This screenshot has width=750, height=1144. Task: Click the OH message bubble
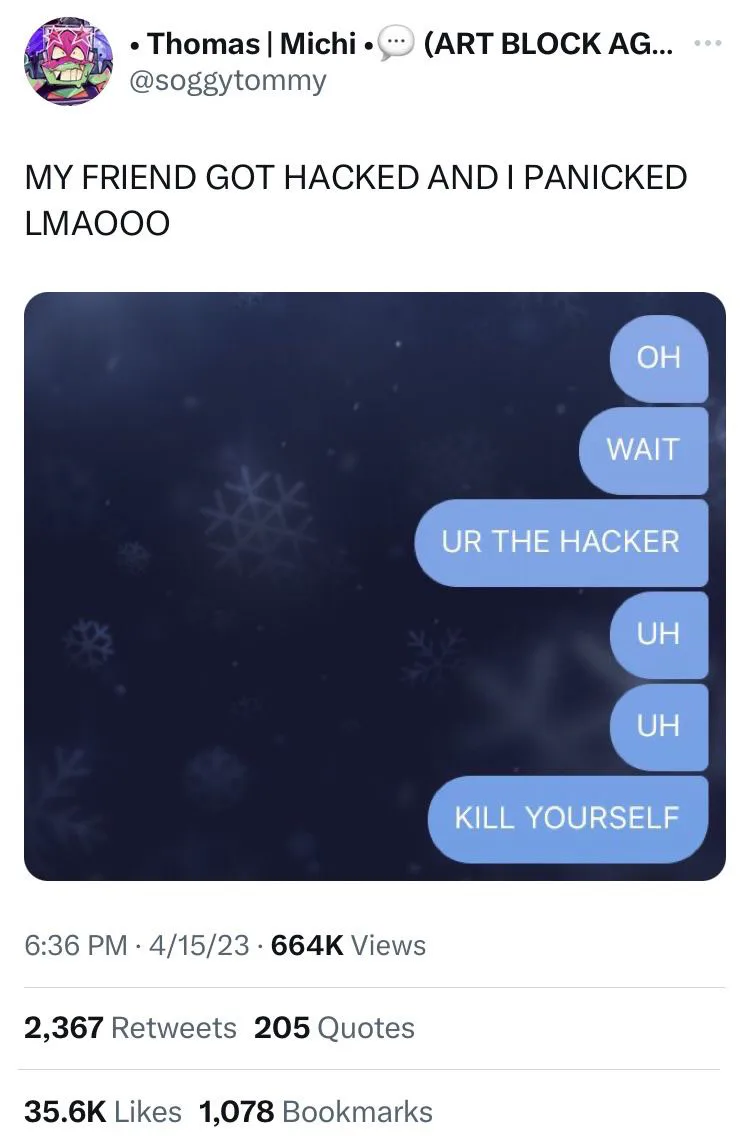click(659, 358)
